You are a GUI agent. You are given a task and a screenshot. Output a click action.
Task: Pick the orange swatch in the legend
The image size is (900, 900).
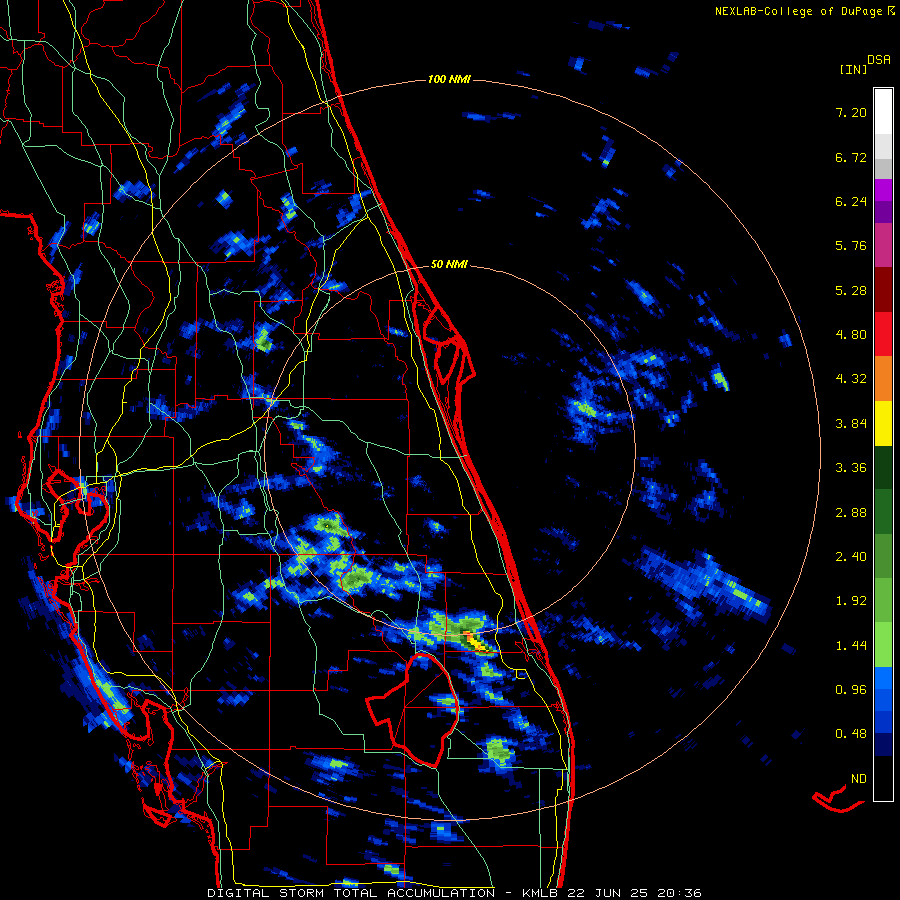(x=883, y=379)
